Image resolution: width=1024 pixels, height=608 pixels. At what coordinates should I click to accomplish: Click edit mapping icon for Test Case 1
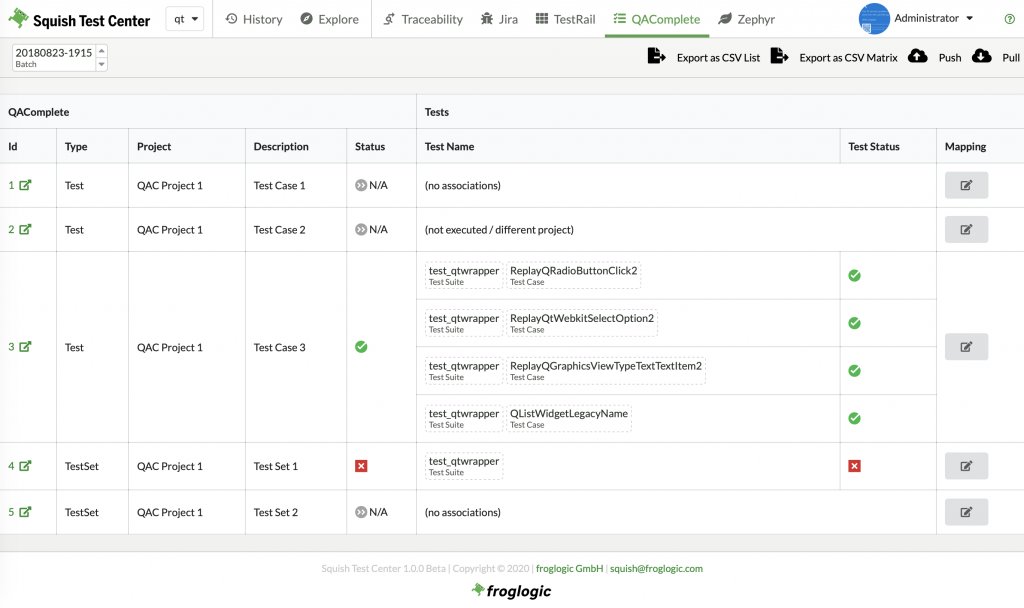[966, 185]
